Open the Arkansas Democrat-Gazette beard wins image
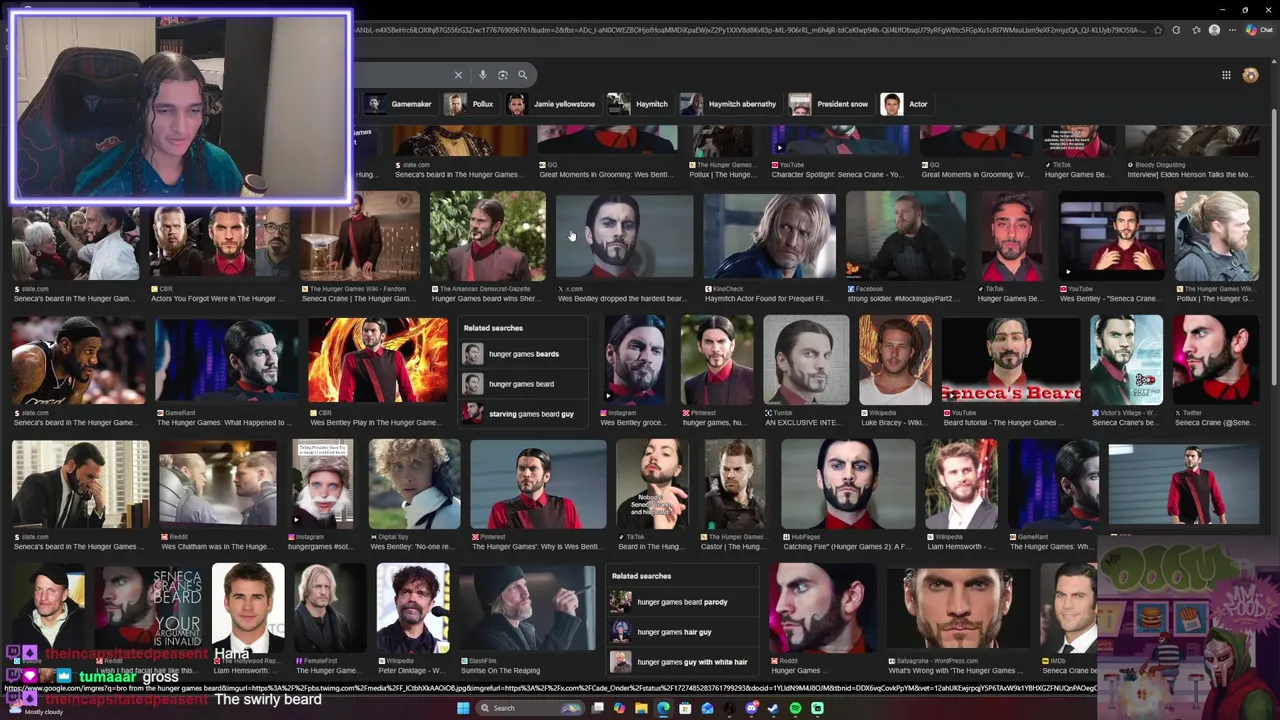 click(487, 235)
